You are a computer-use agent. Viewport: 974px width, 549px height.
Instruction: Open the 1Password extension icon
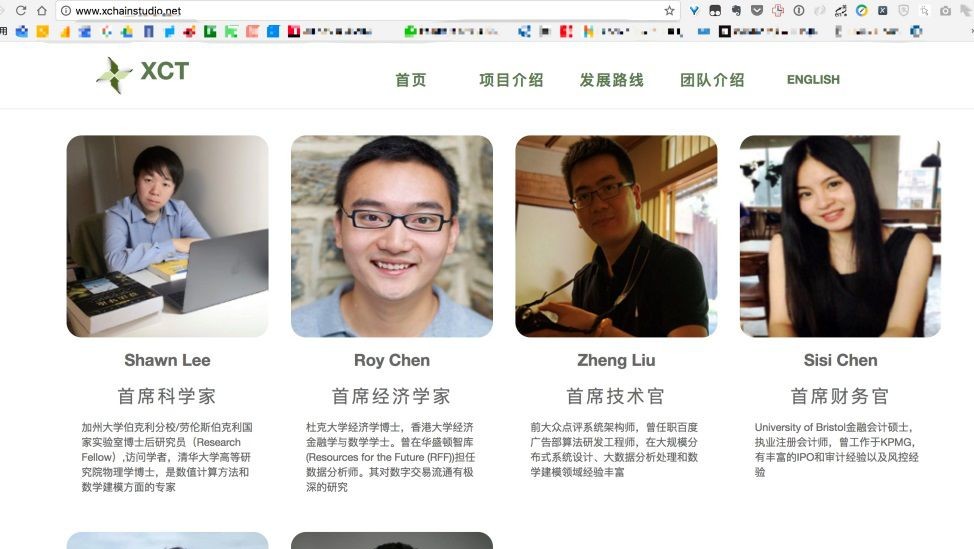[799, 11]
